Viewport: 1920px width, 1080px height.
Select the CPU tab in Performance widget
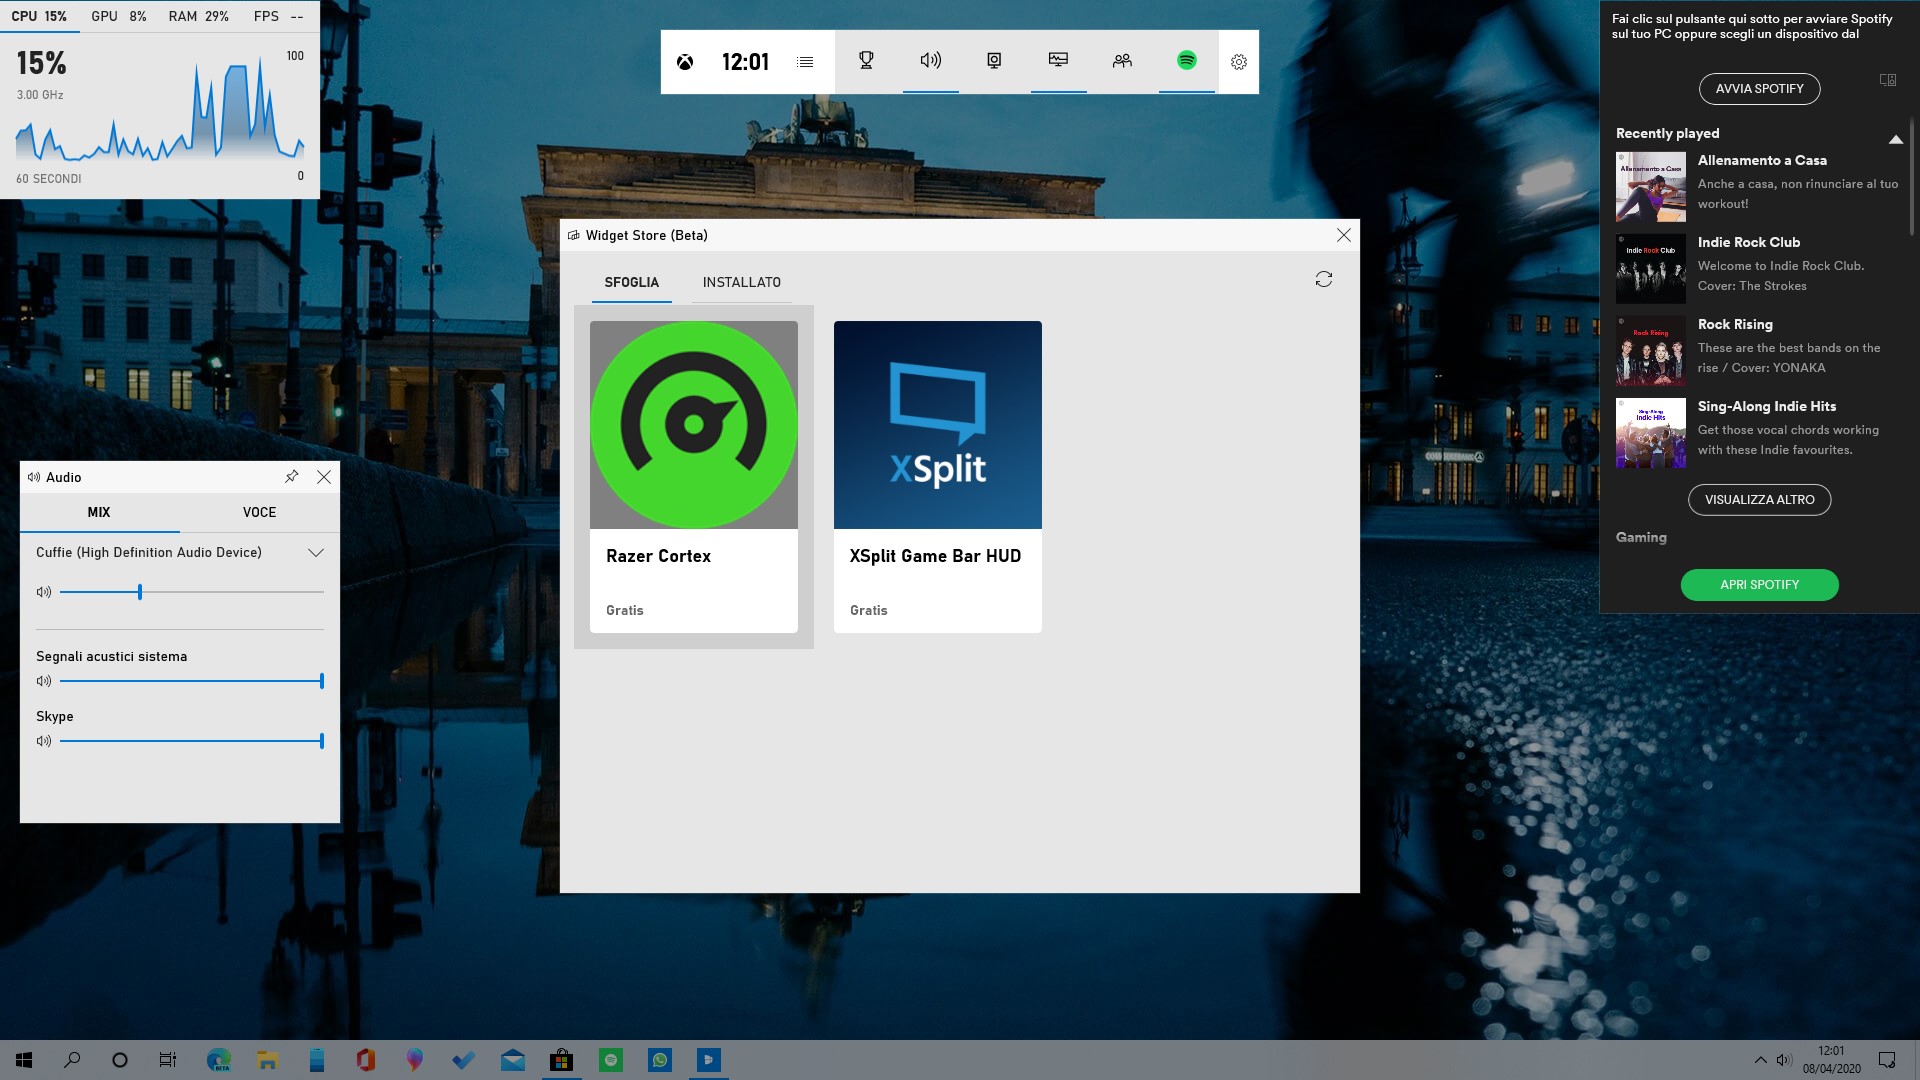[39, 16]
